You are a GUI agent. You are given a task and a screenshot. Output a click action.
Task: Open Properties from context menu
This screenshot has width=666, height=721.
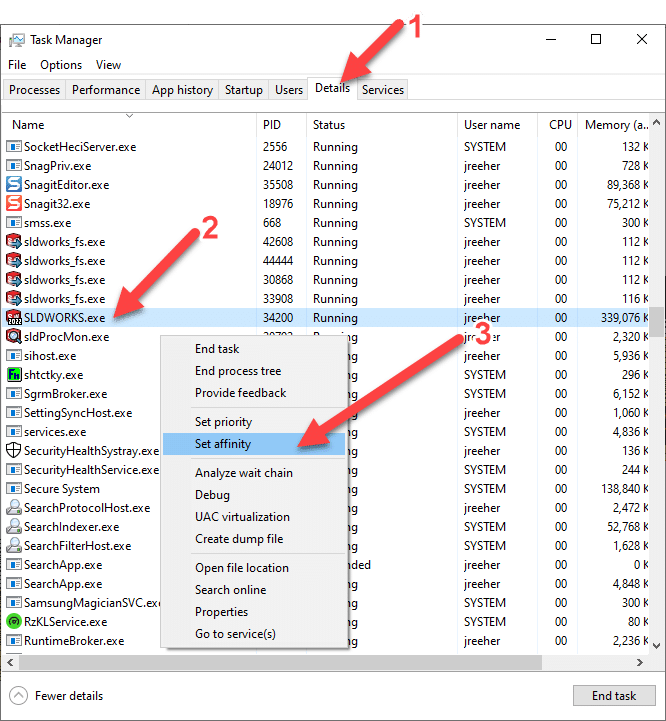254,612
